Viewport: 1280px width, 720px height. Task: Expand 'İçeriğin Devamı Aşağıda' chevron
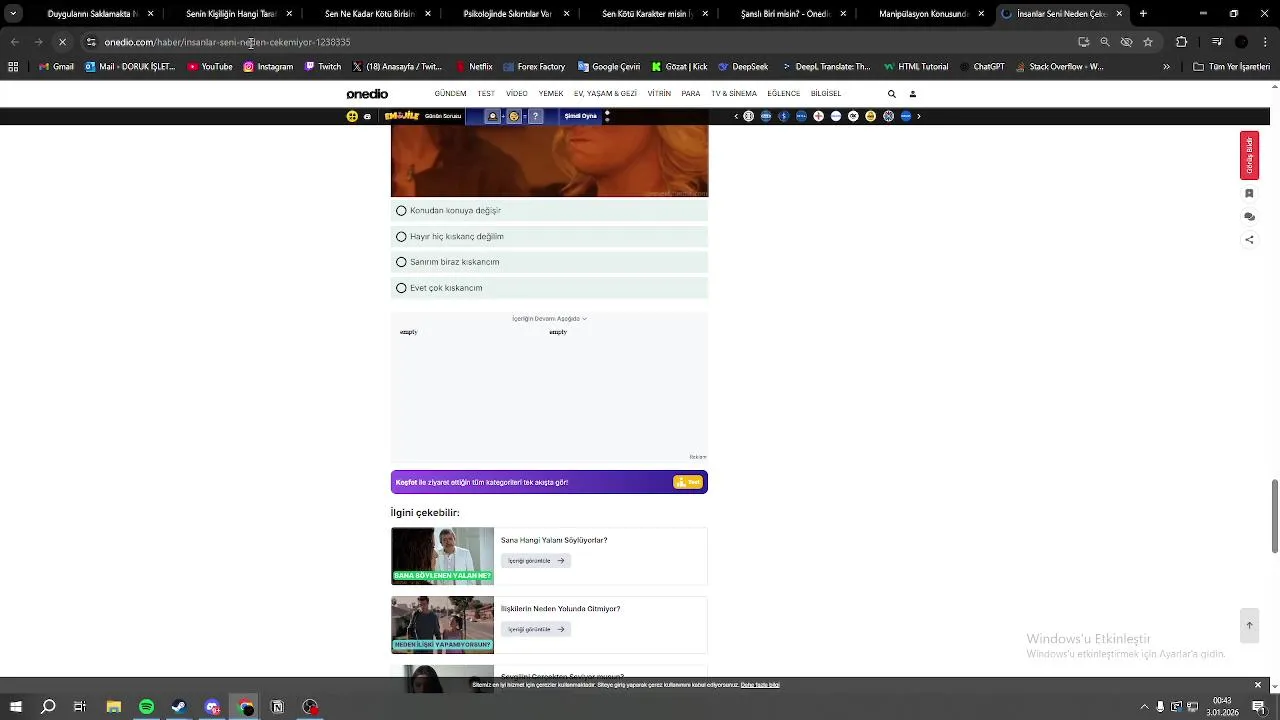pyautogui.click(x=584, y=319)
